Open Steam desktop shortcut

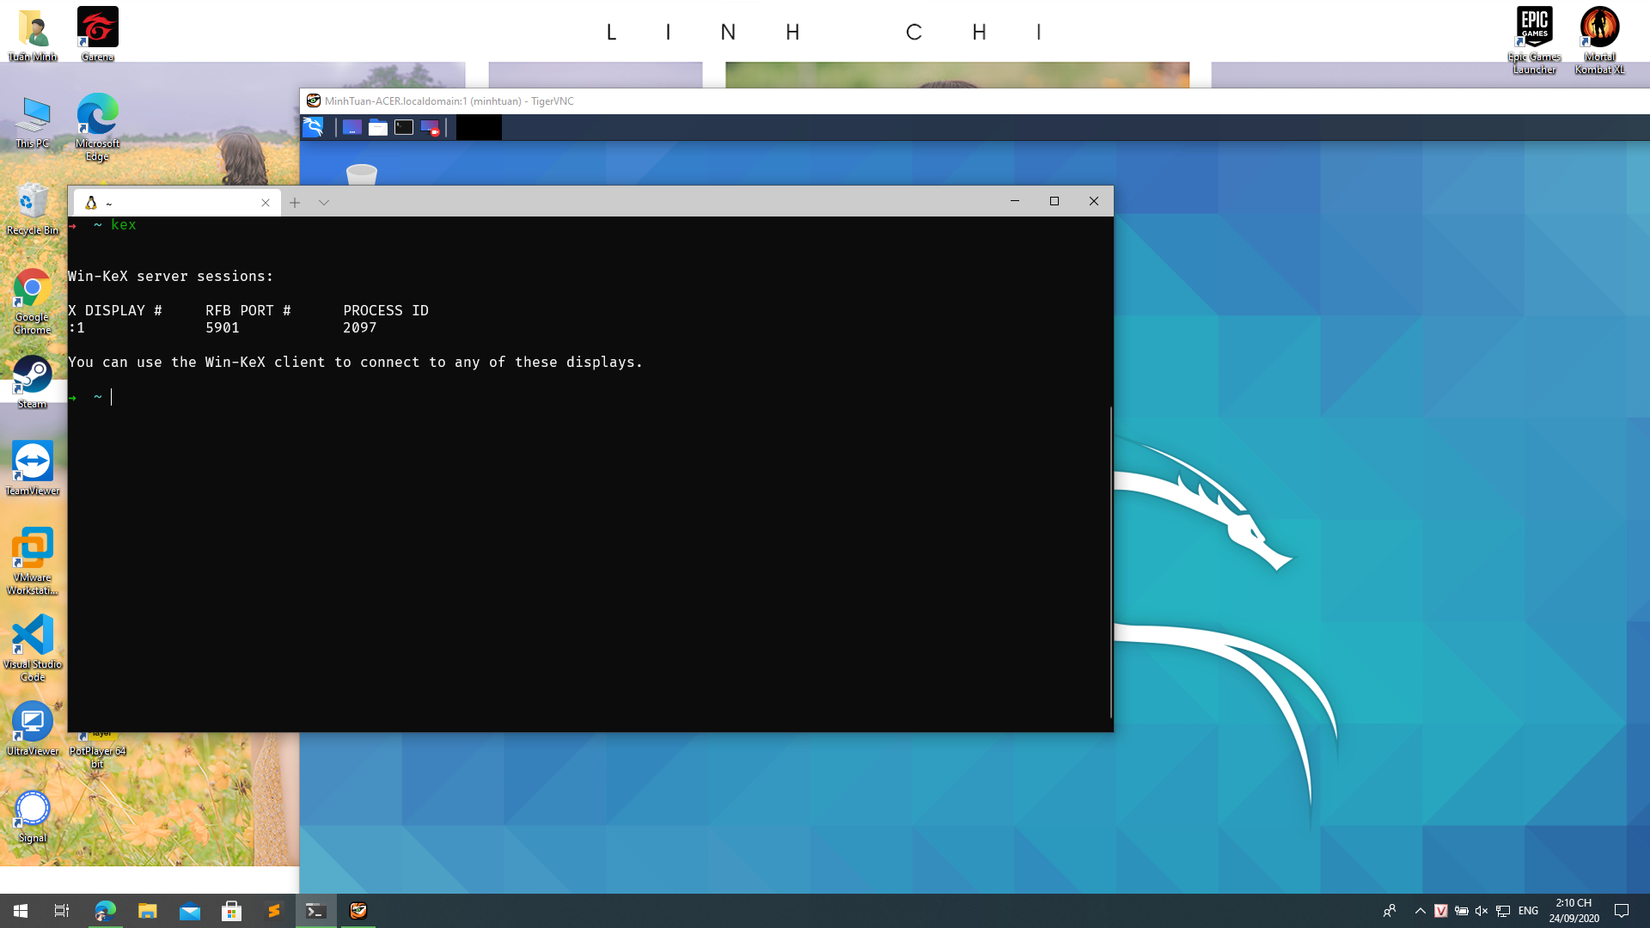[x=32, y=383]
